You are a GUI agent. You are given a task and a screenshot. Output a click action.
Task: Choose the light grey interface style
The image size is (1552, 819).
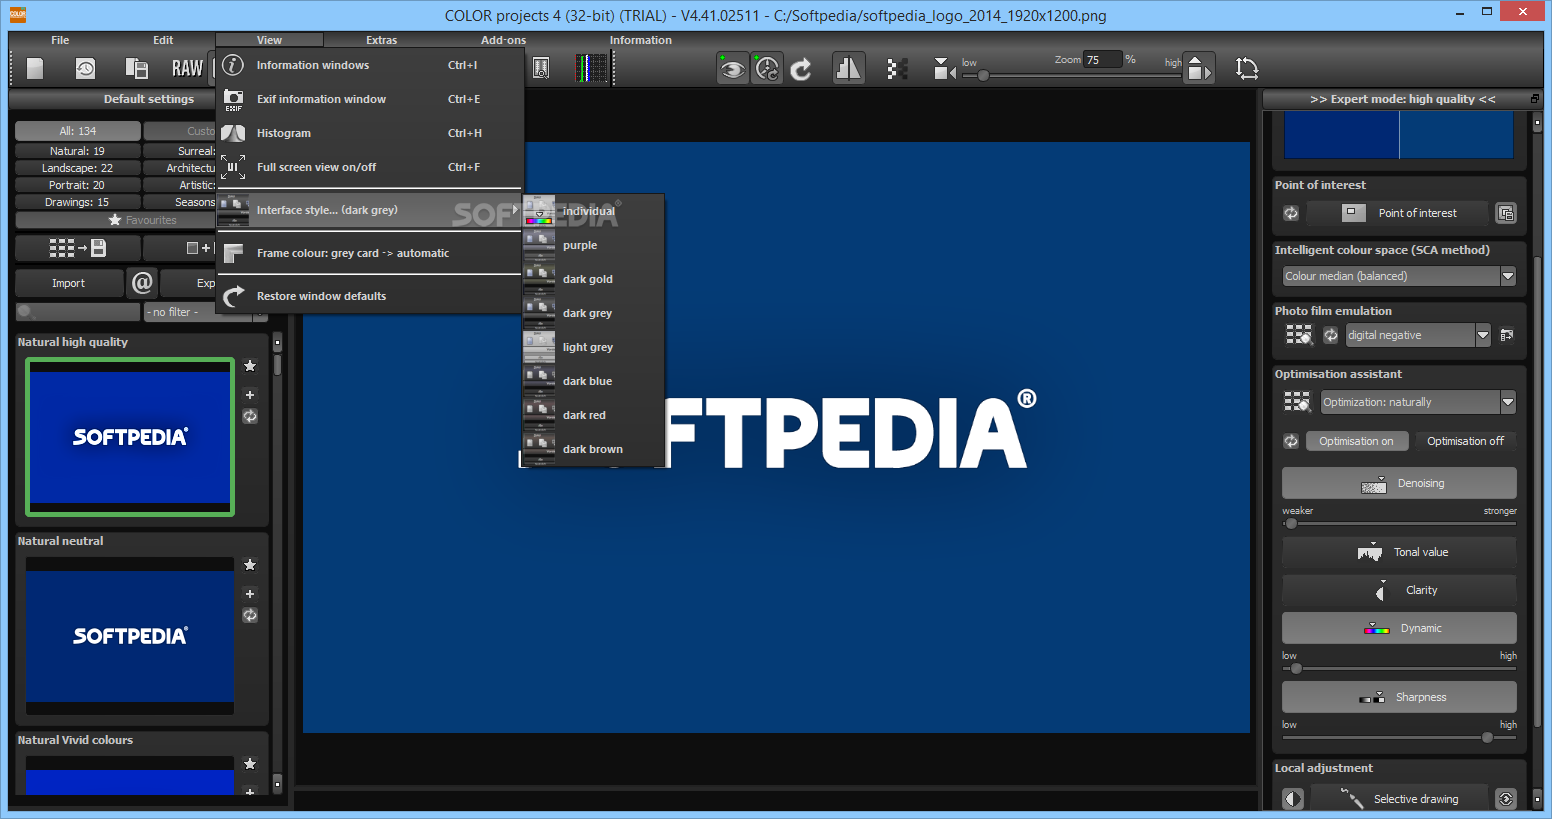[593, 347]
